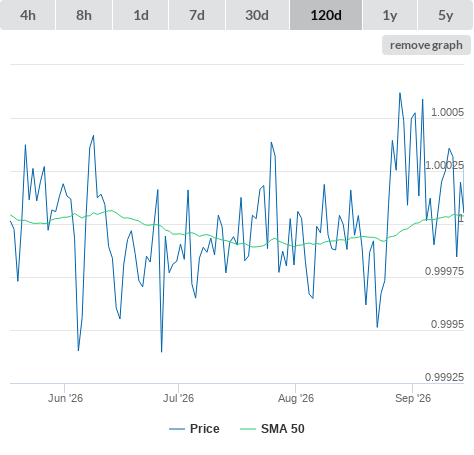
Task: Switch to the 8h range tab
Action: (84, 15)
